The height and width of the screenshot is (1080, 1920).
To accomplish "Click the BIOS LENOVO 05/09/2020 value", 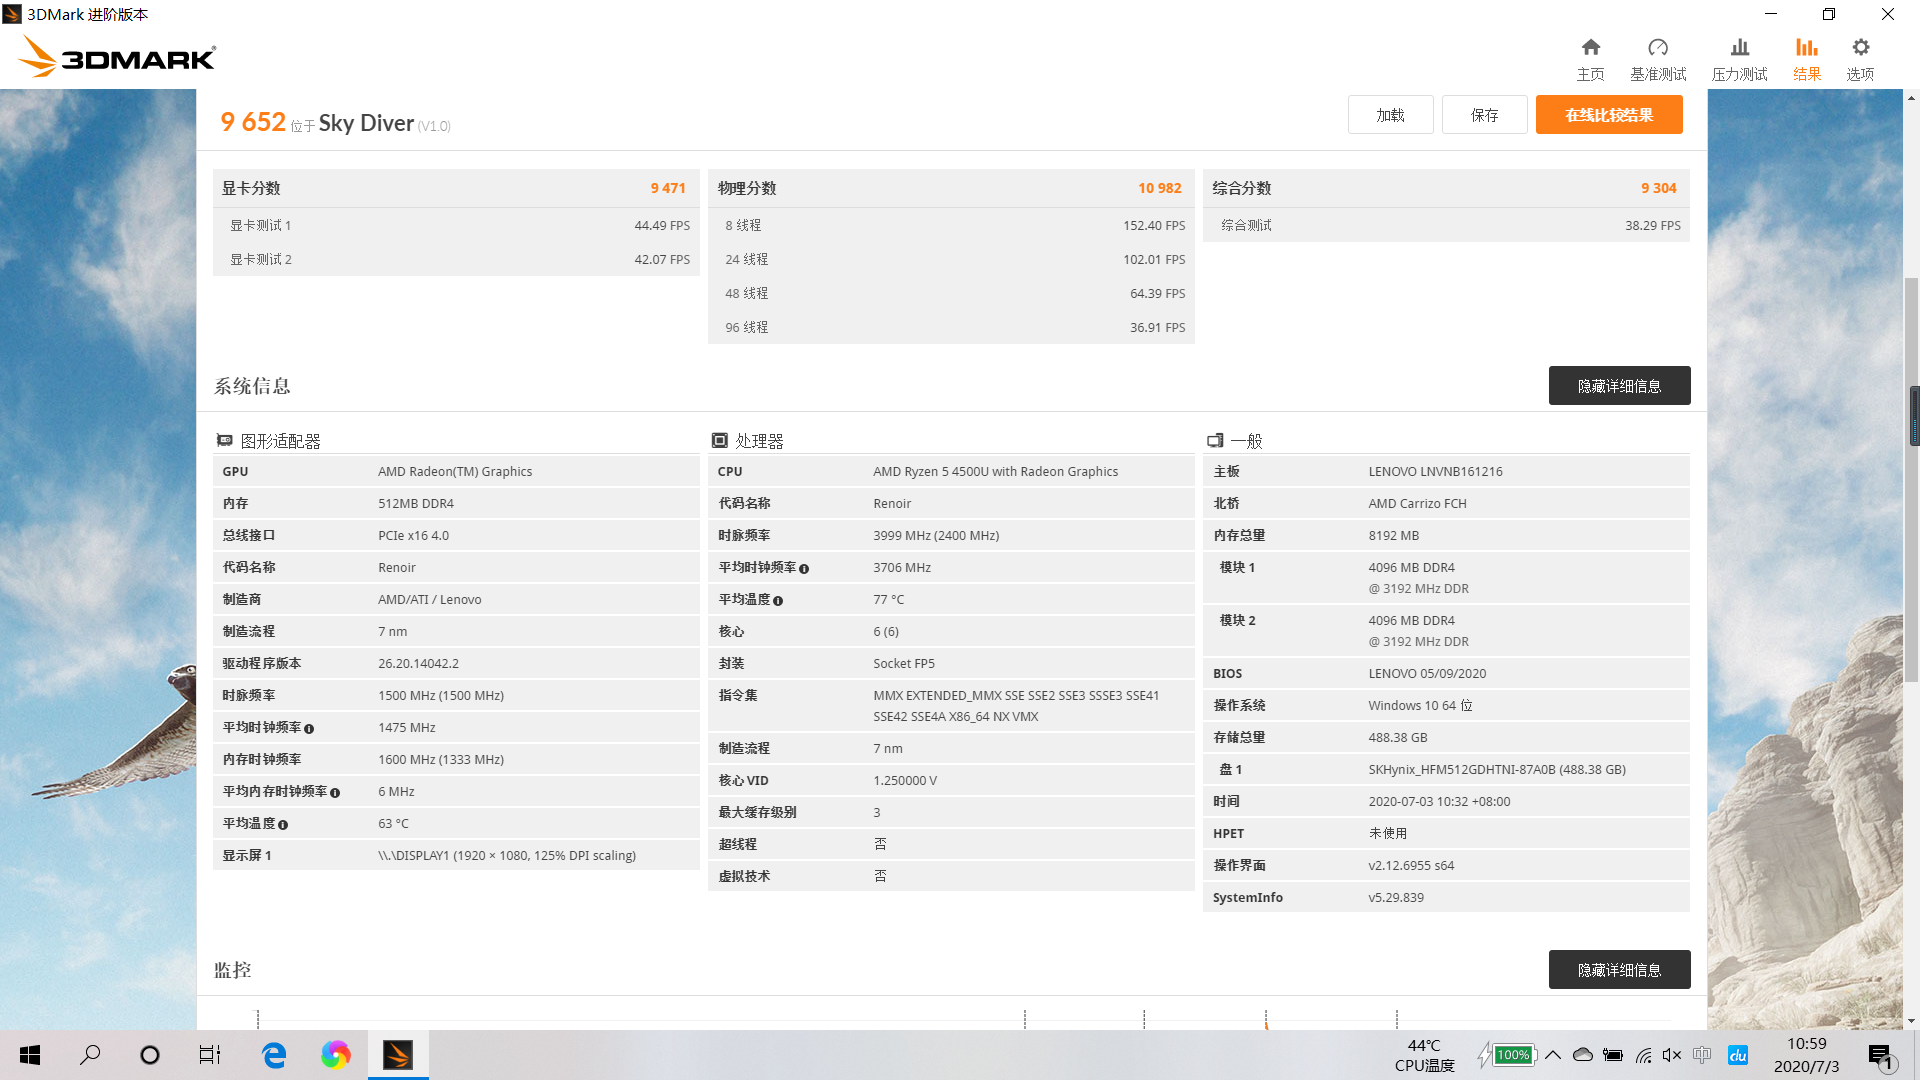I will tap(1427, 674).
